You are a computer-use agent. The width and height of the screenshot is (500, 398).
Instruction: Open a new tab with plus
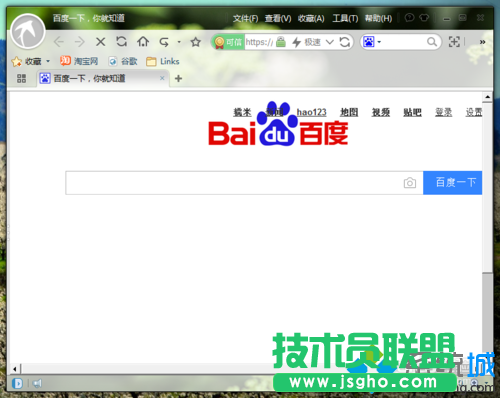[x=178, y=78]
